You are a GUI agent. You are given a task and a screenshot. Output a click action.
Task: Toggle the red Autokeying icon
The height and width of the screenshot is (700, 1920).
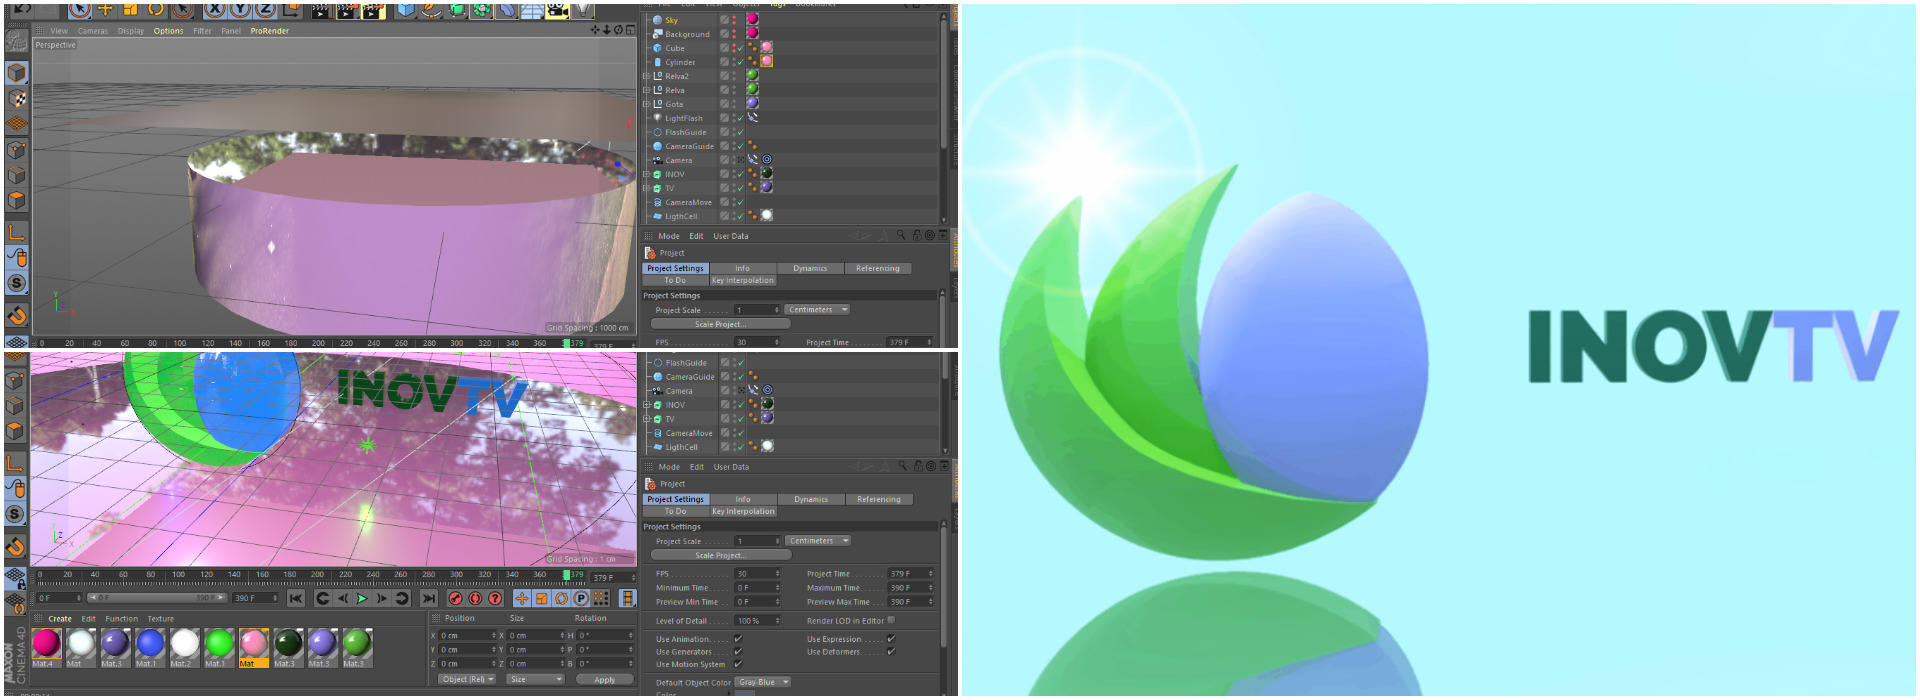pos(476,598)
